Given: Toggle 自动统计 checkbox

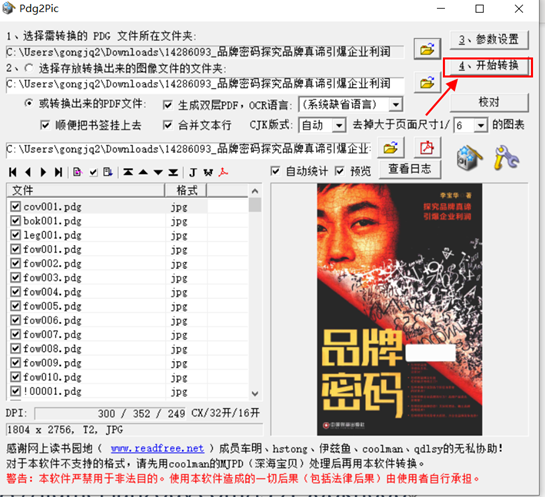Looking at the screenshot, I should coord(275,171).
